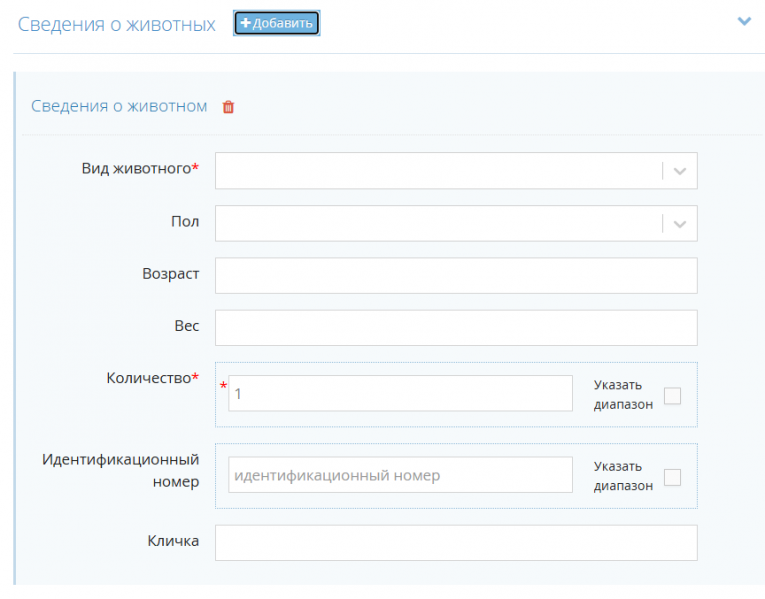Click Указать диапазон label beside identification number
The width and height of the screenshot is (765, 599).
tap(622, 476)
